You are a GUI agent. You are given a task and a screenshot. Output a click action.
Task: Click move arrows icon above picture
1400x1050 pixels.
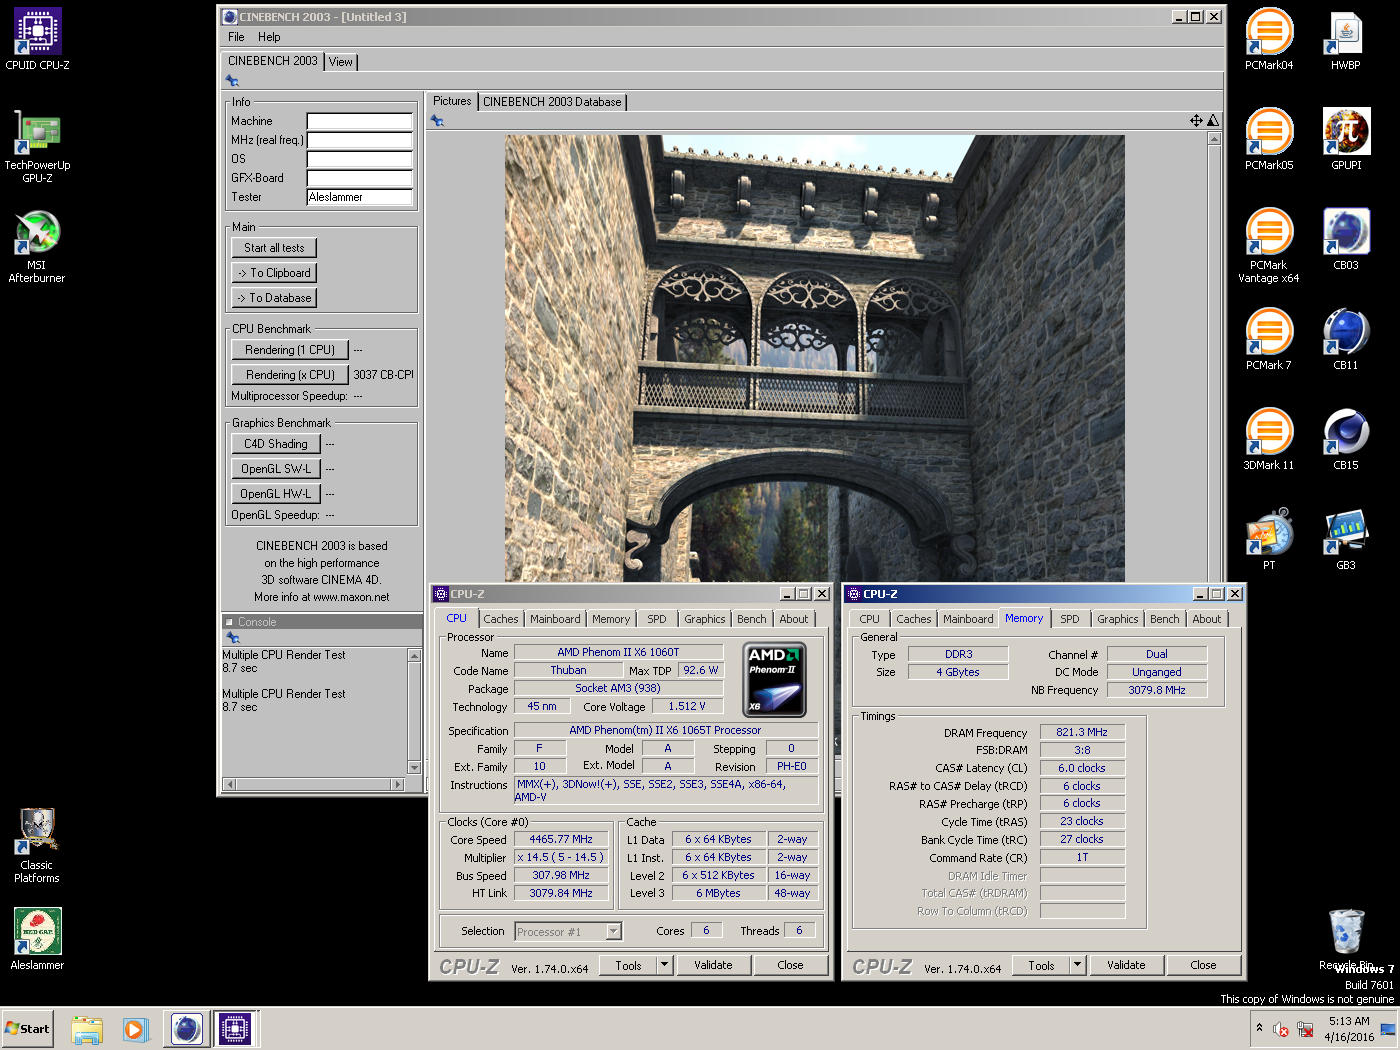1196,121
